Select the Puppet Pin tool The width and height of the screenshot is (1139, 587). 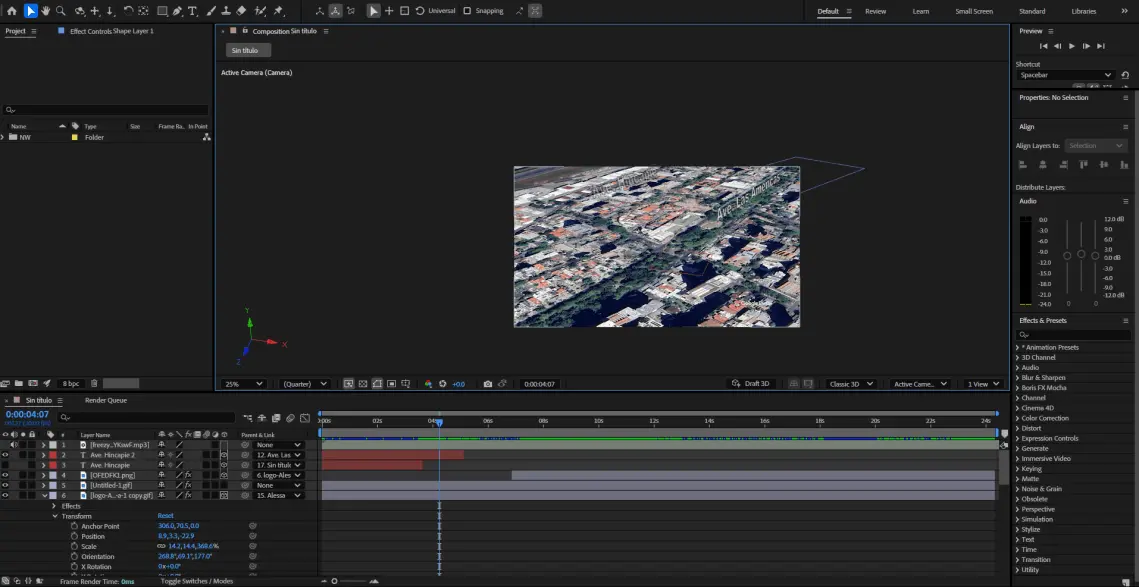pos(278,11)
